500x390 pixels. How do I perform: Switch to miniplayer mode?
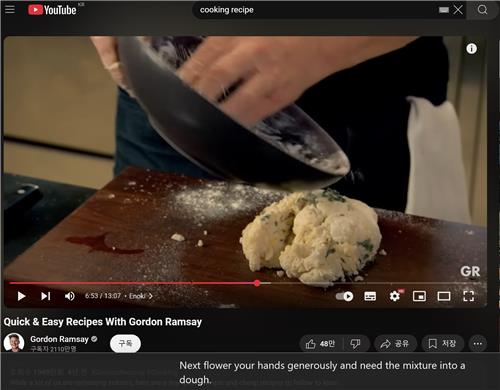tap(419, 296)
